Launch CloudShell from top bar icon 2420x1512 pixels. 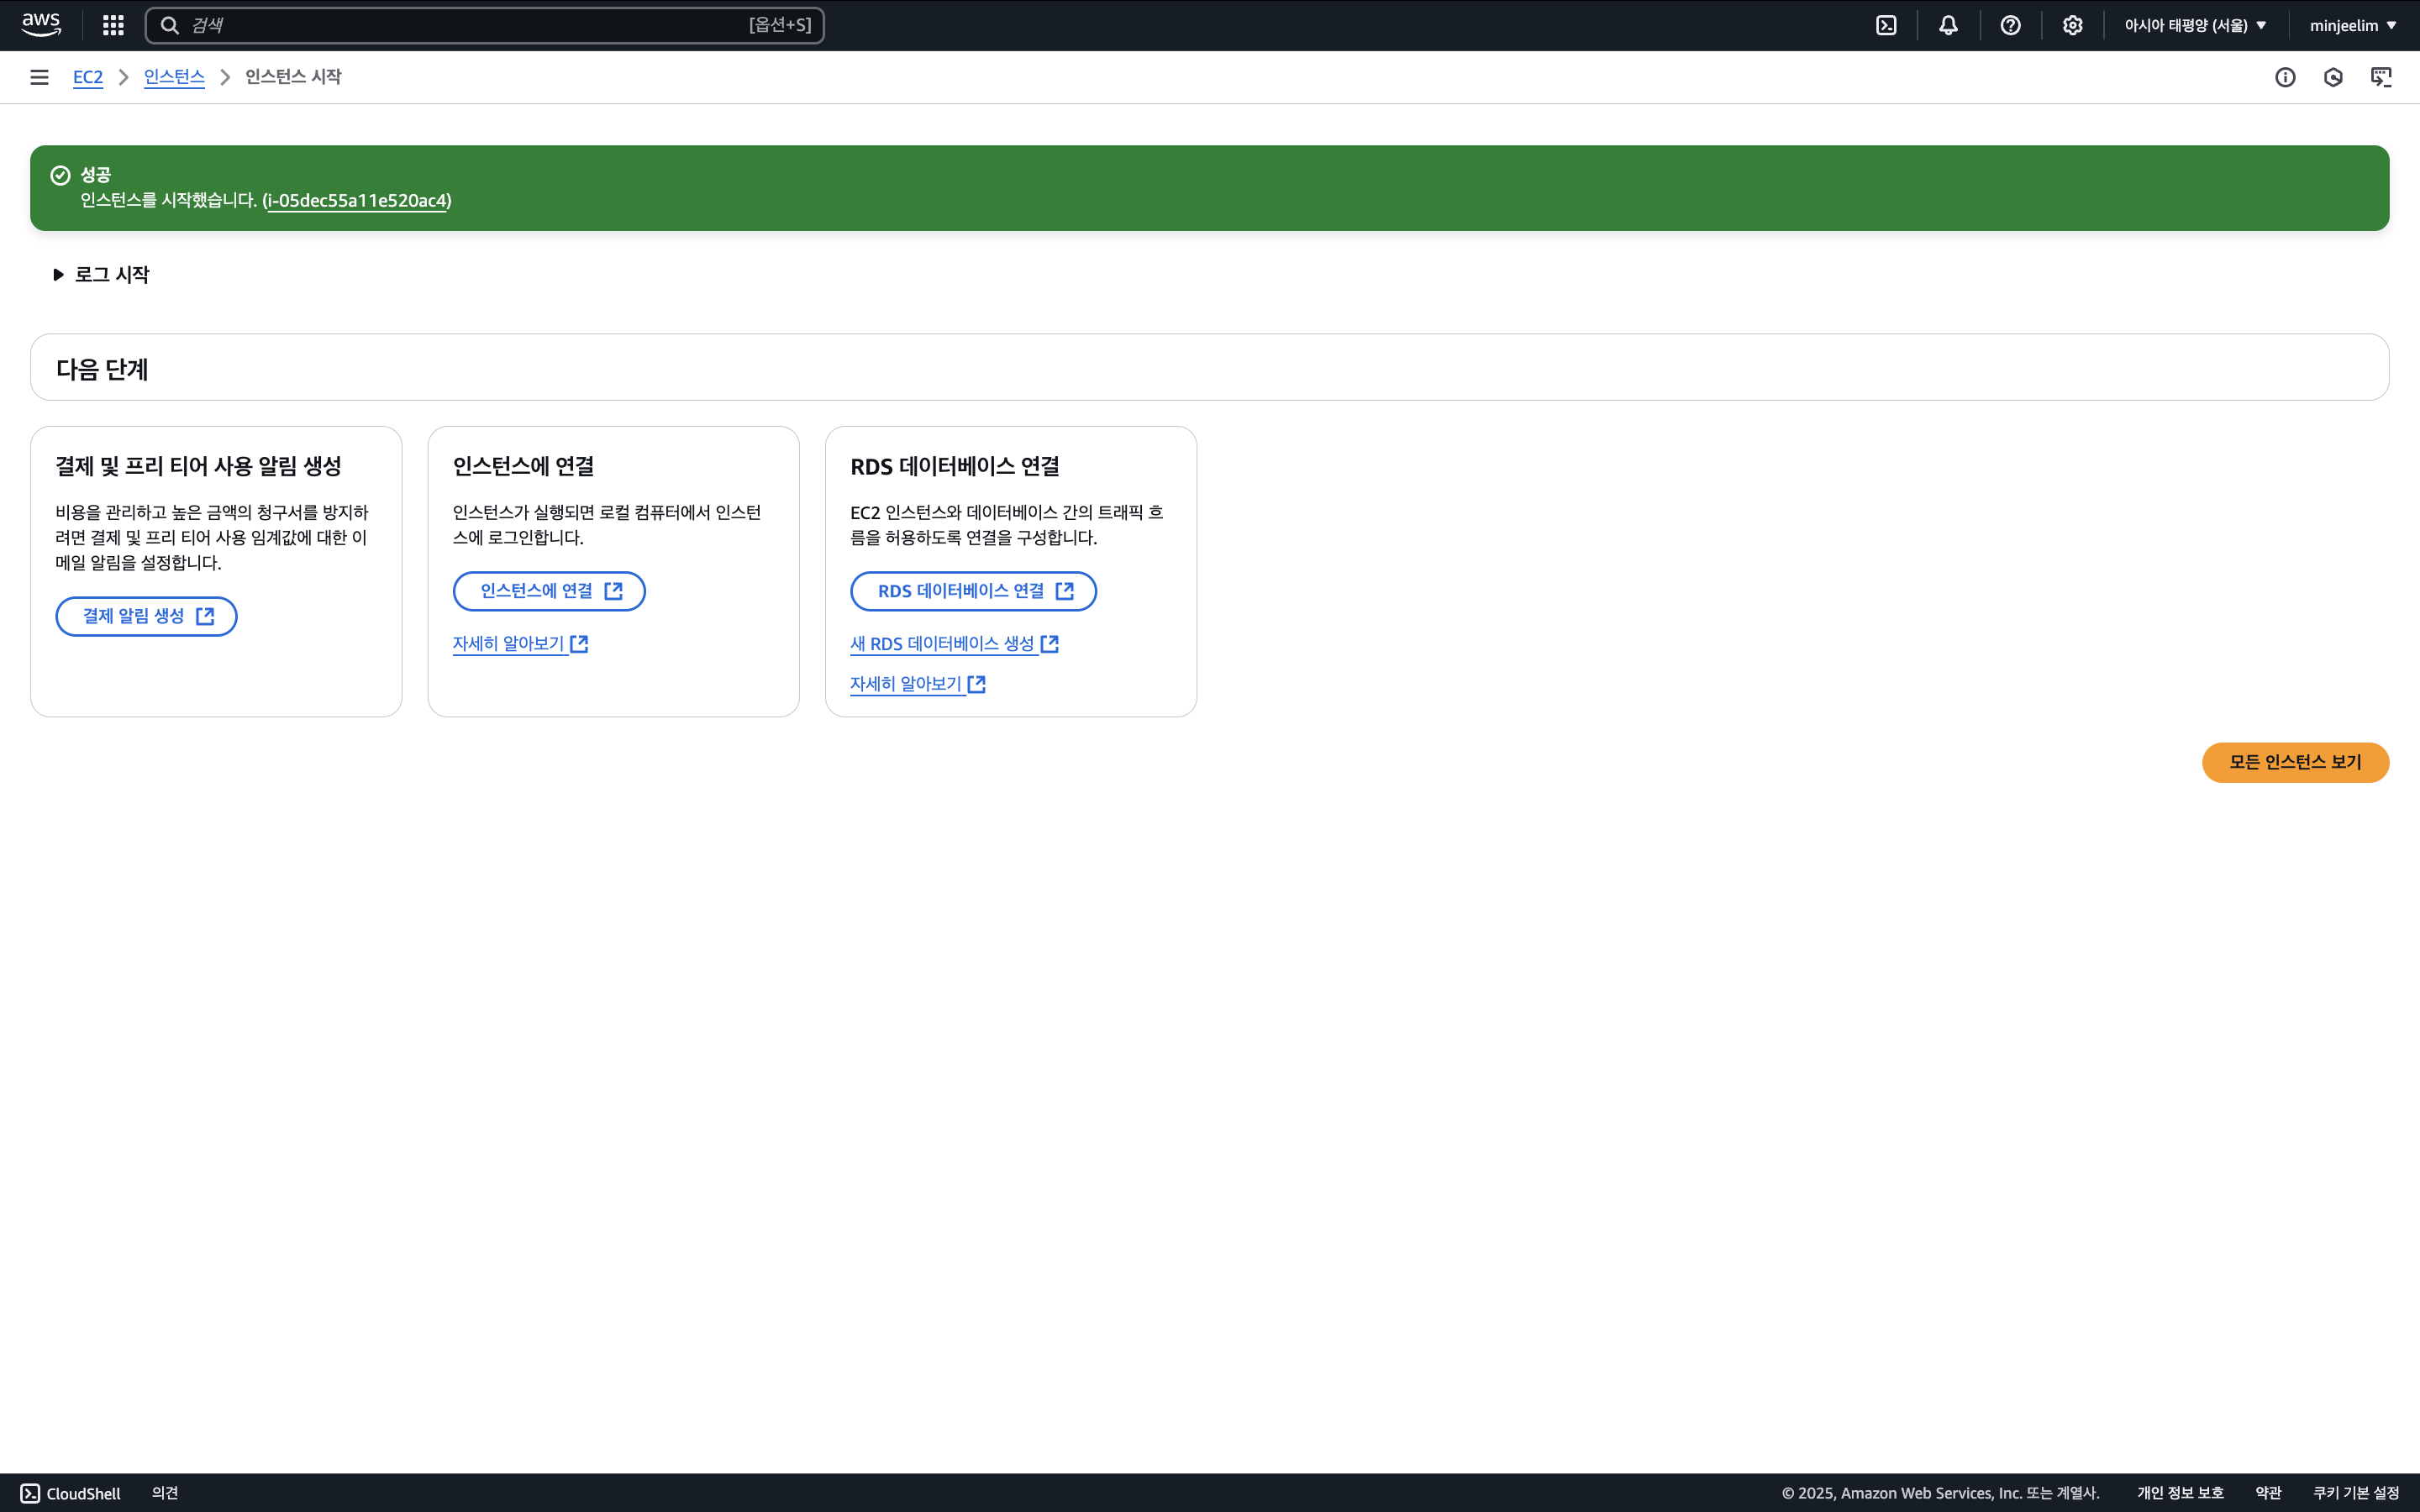tap(1886, 25)
